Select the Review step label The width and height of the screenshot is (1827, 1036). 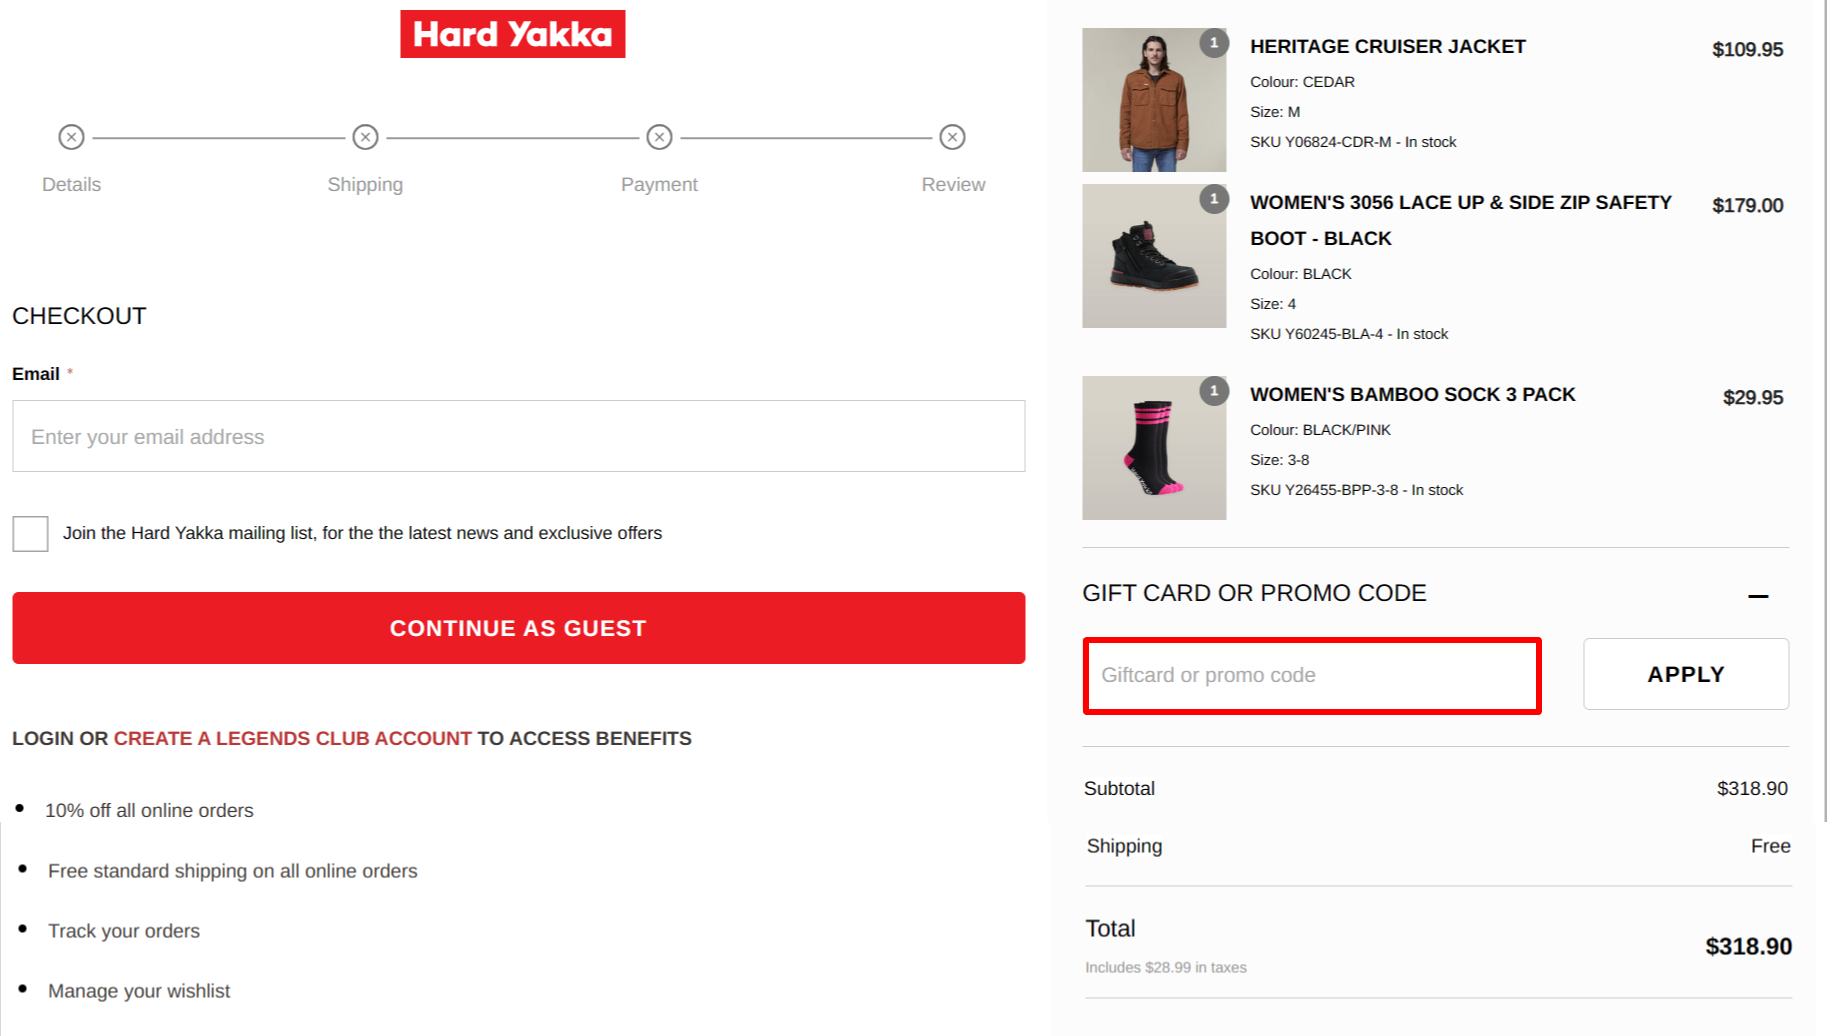(x=952, y=184)
